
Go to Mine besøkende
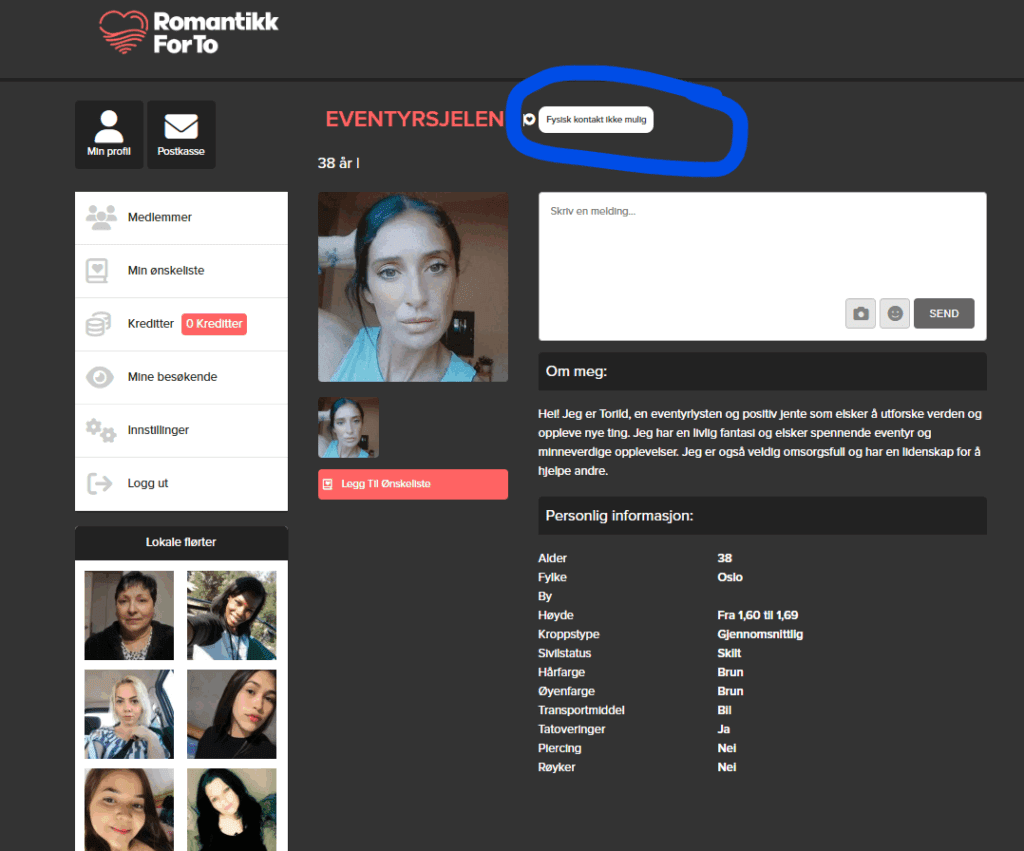(182, 377)
